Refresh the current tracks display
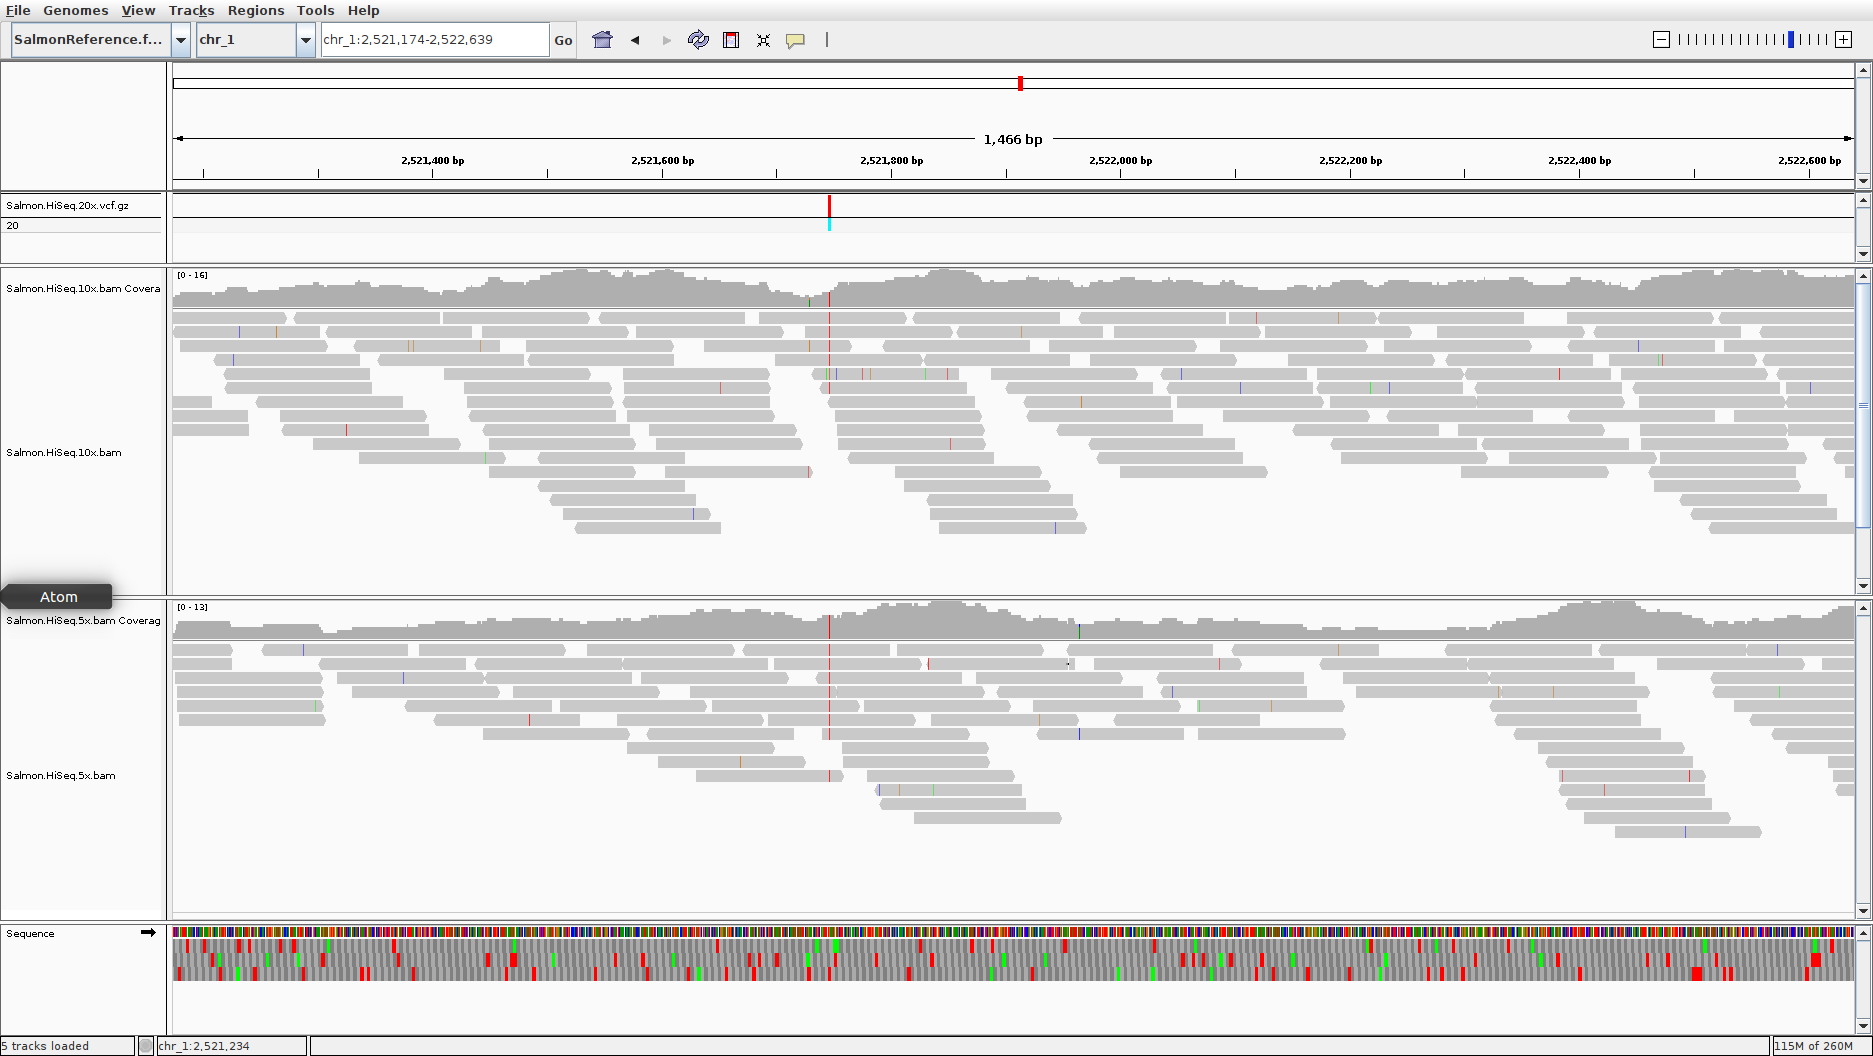This screenshot has width=1873, height=1056. 699,40
